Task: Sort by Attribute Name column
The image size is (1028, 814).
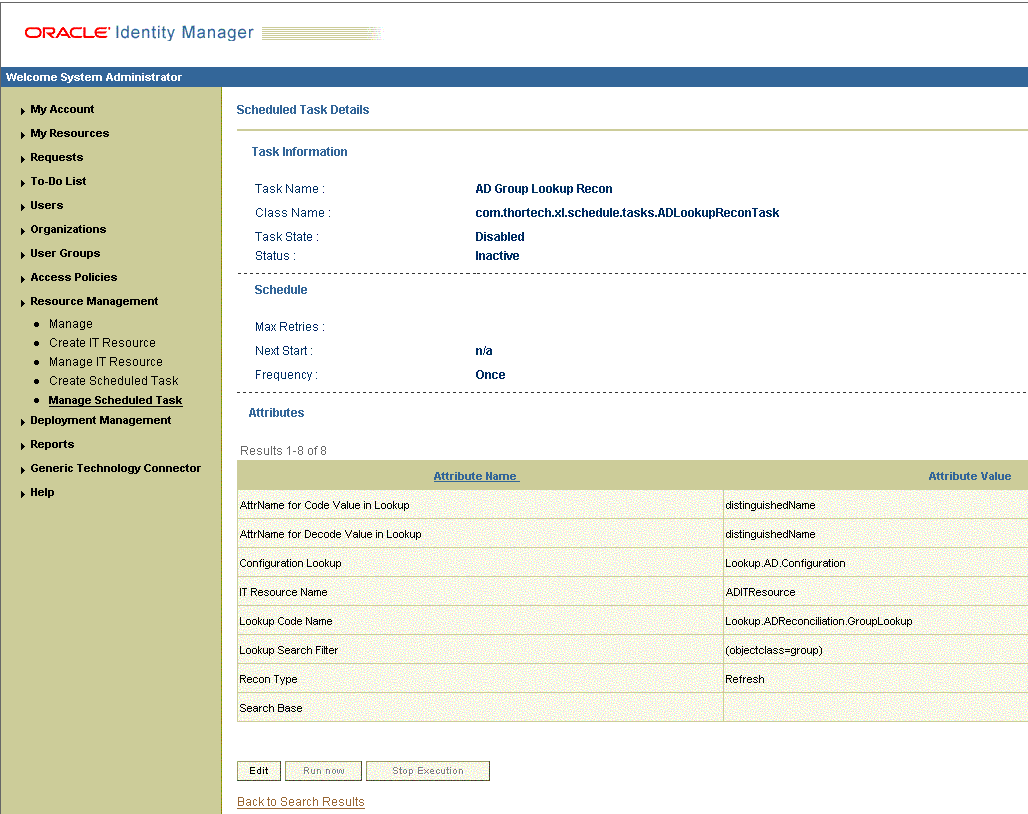Action: point(476,476)
